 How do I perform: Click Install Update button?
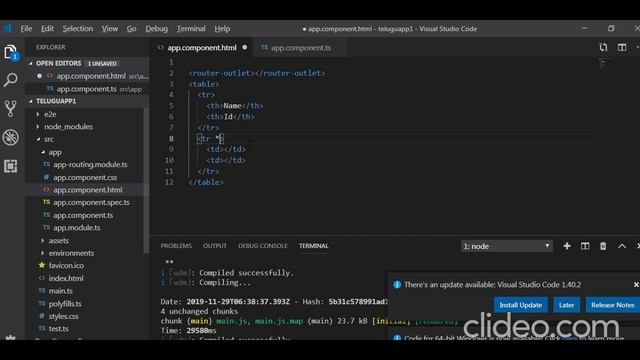click(521, 305)
